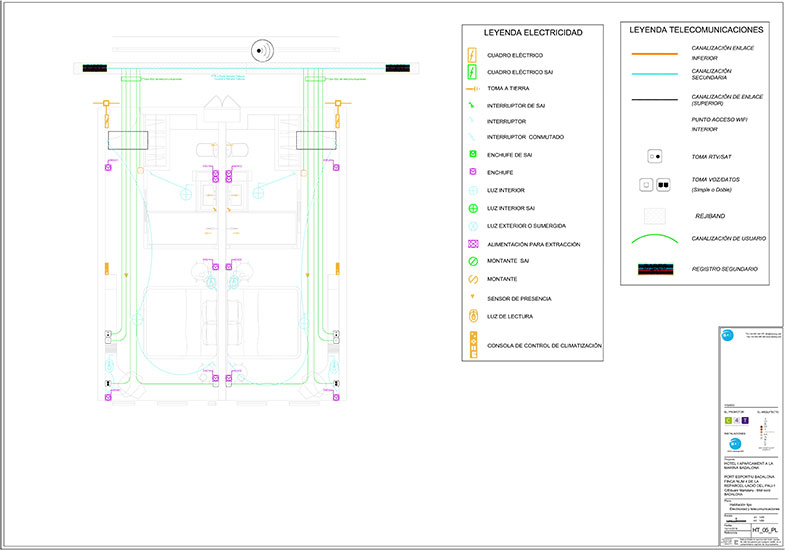Click the blue circular logo in title block
This screenshot has height=550, width=785.
[726, 336]
